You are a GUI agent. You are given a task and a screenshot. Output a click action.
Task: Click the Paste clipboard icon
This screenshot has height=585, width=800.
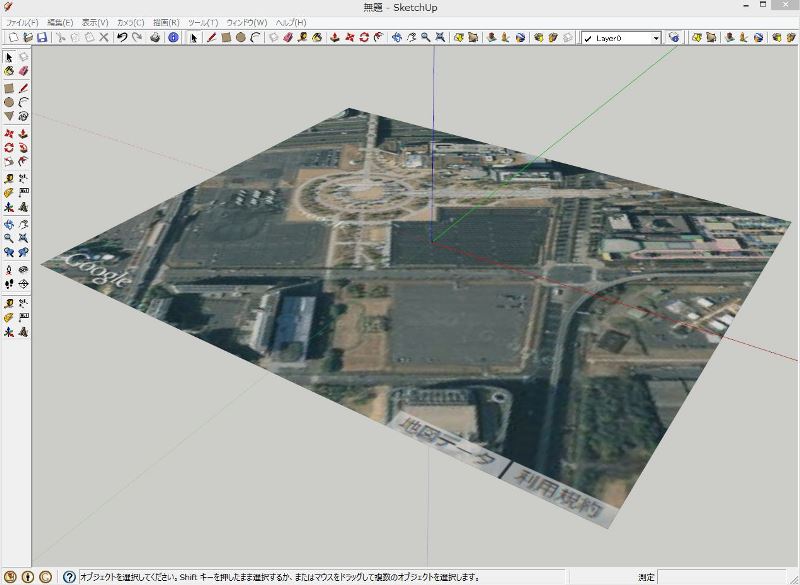(89, 38)
